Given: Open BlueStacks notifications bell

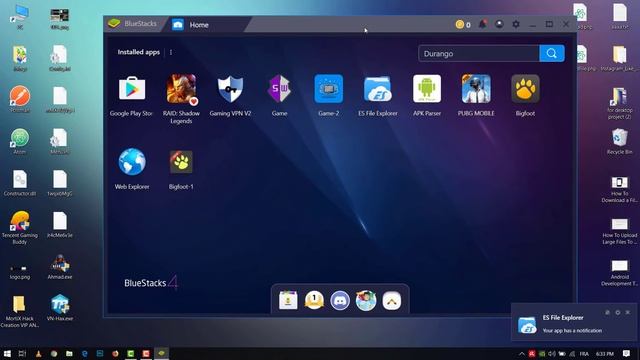Looking at the screenshot, I should [482, 24].
